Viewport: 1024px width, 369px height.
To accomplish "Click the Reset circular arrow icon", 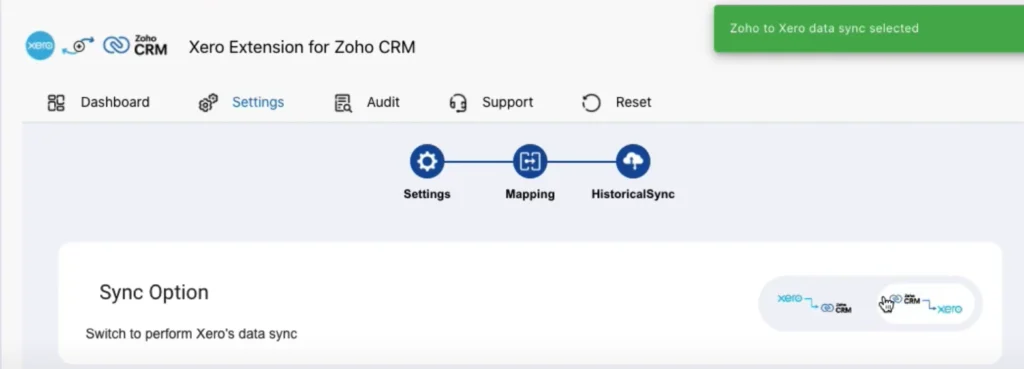I will (x=591, y=103).
